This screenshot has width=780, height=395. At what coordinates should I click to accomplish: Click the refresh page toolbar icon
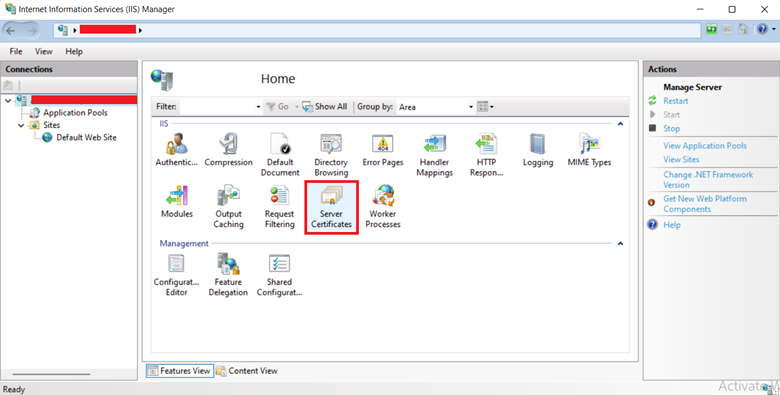(x=711, y=29)
